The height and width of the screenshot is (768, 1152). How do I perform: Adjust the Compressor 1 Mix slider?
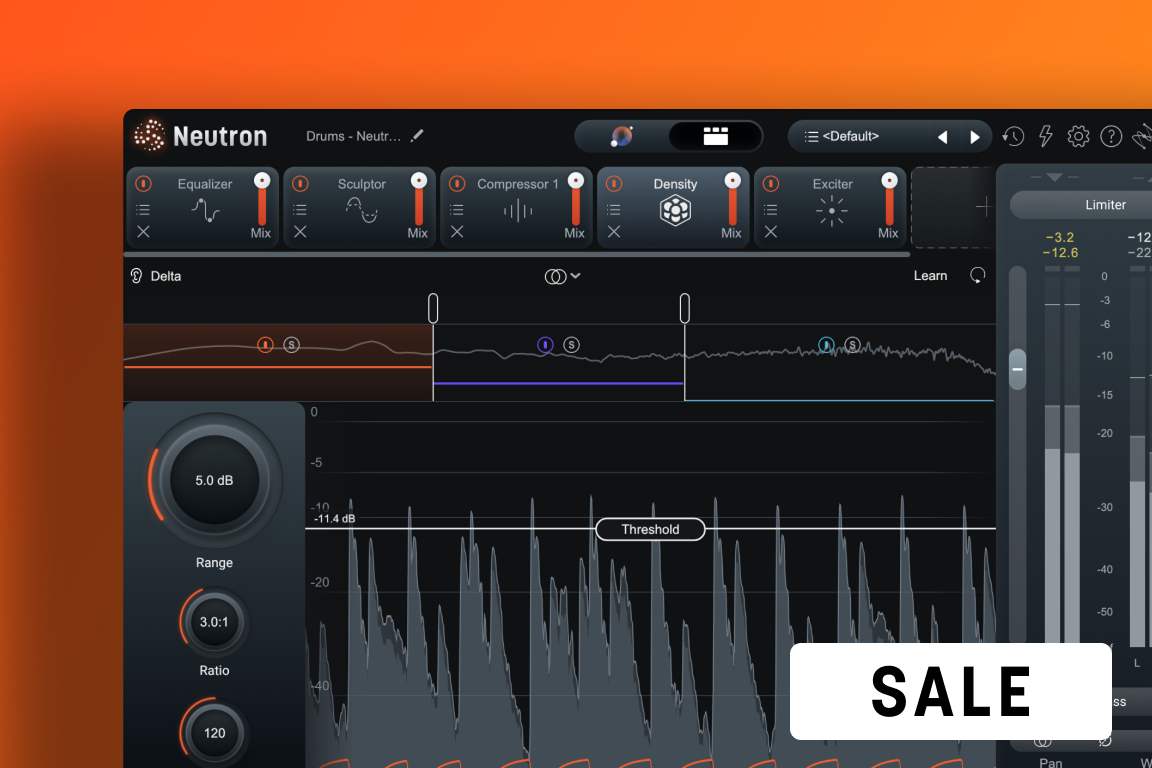[575, 200]
